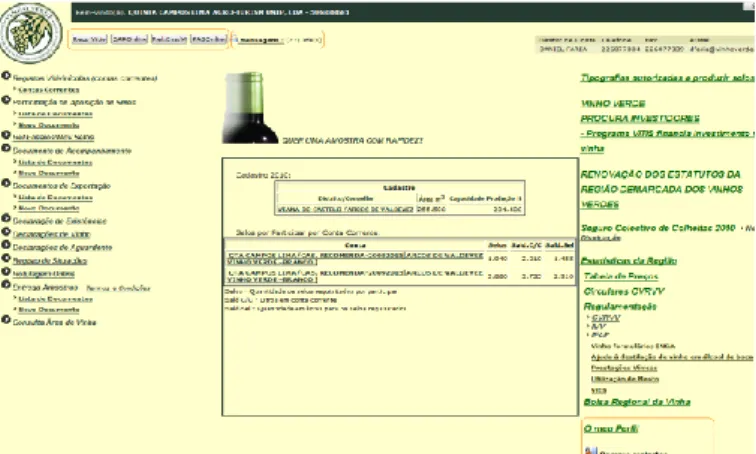Click the bullet icon beside Declaração de Existências
Viewport: 756px width, 454px height.
tap(6, 218)
